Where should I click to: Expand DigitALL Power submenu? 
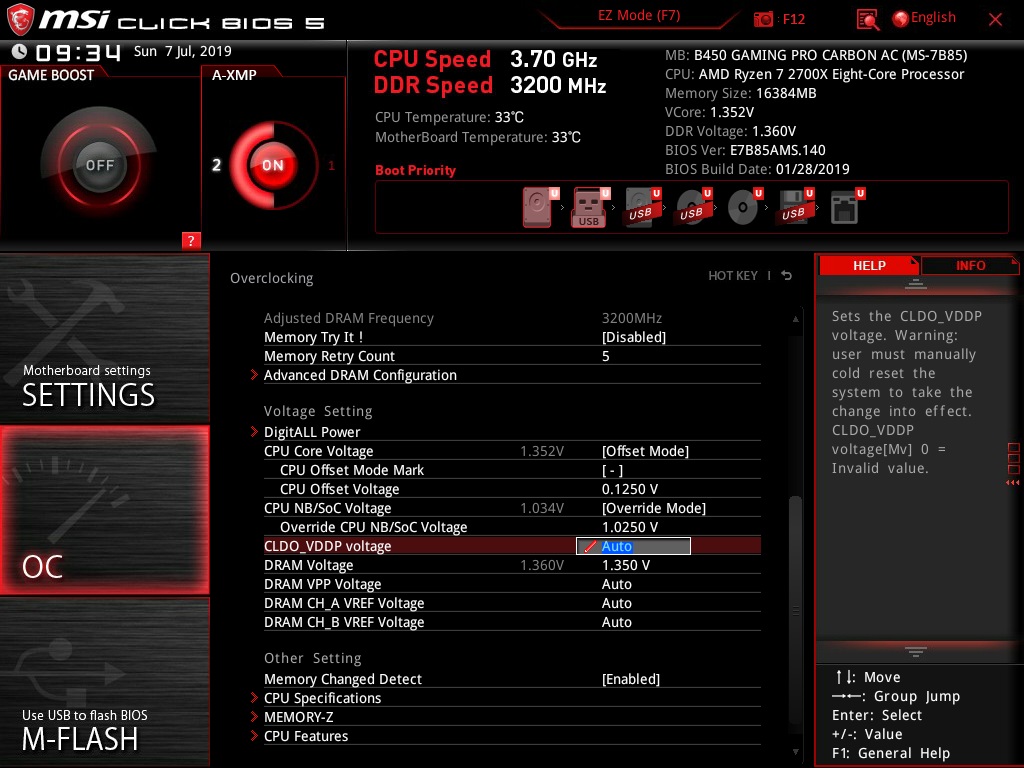click(x=312, y=432)
